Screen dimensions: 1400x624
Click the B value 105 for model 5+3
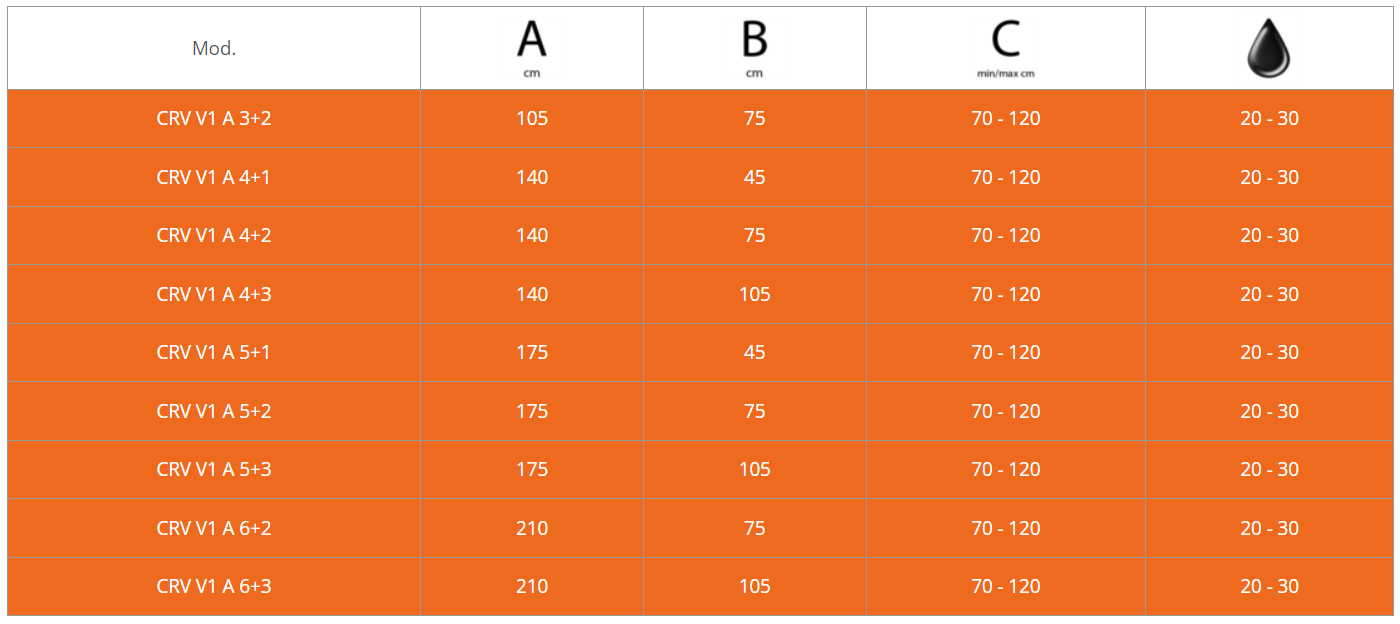tap(754, 469)
